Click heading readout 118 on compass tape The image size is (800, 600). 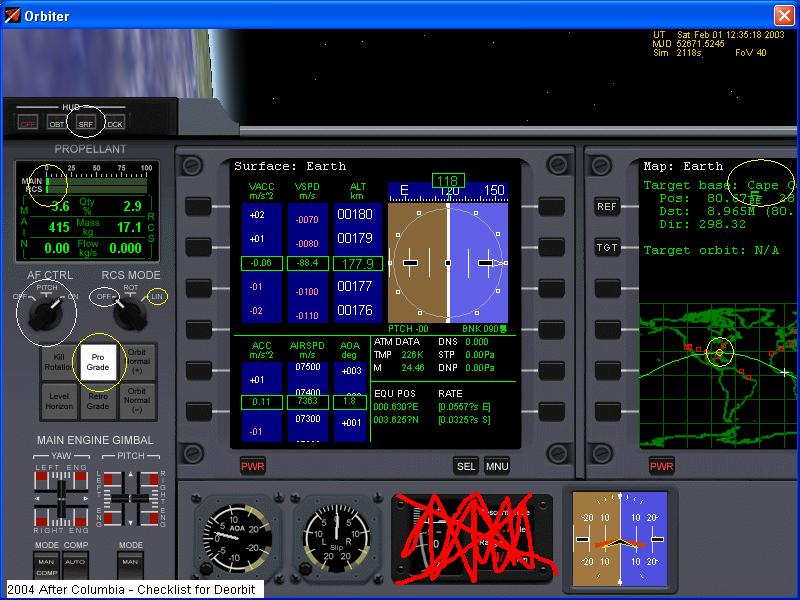pyautogui.click(x=448, y=181)
